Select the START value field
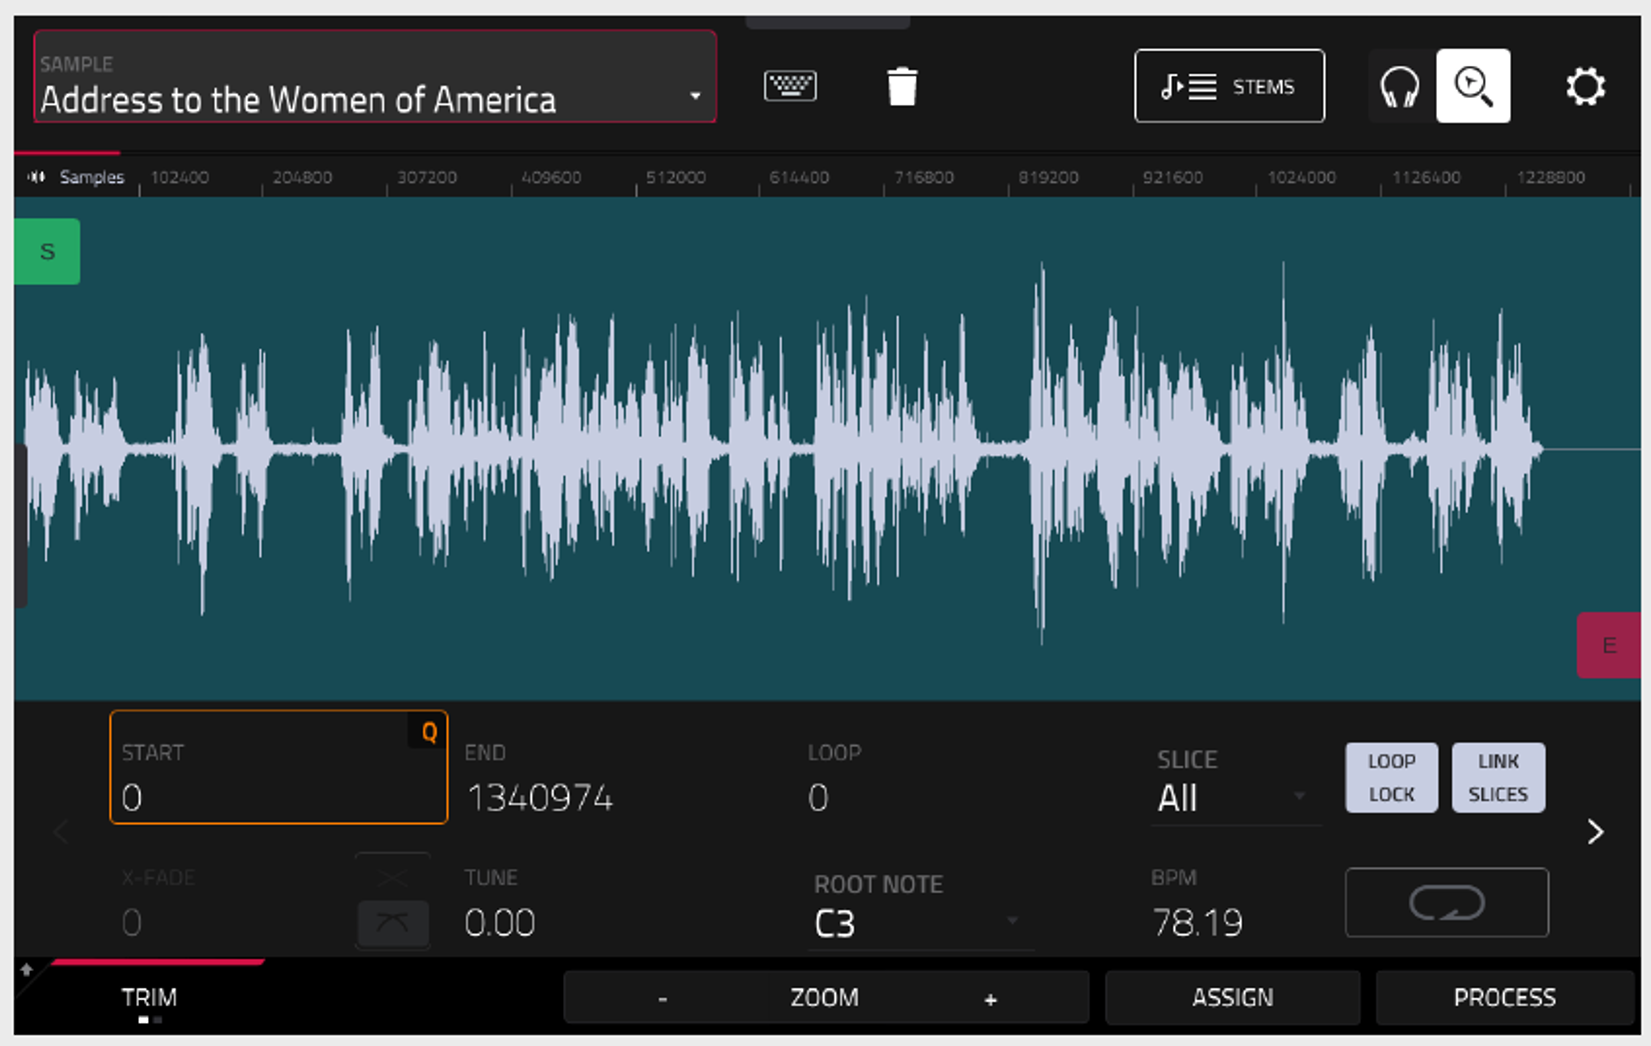1651x1046 pixels. click(278, 768)
